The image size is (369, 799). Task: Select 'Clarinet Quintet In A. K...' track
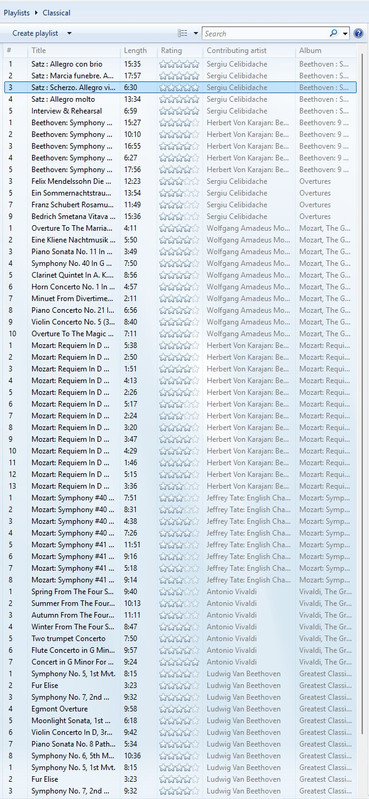tap(180, 275)
